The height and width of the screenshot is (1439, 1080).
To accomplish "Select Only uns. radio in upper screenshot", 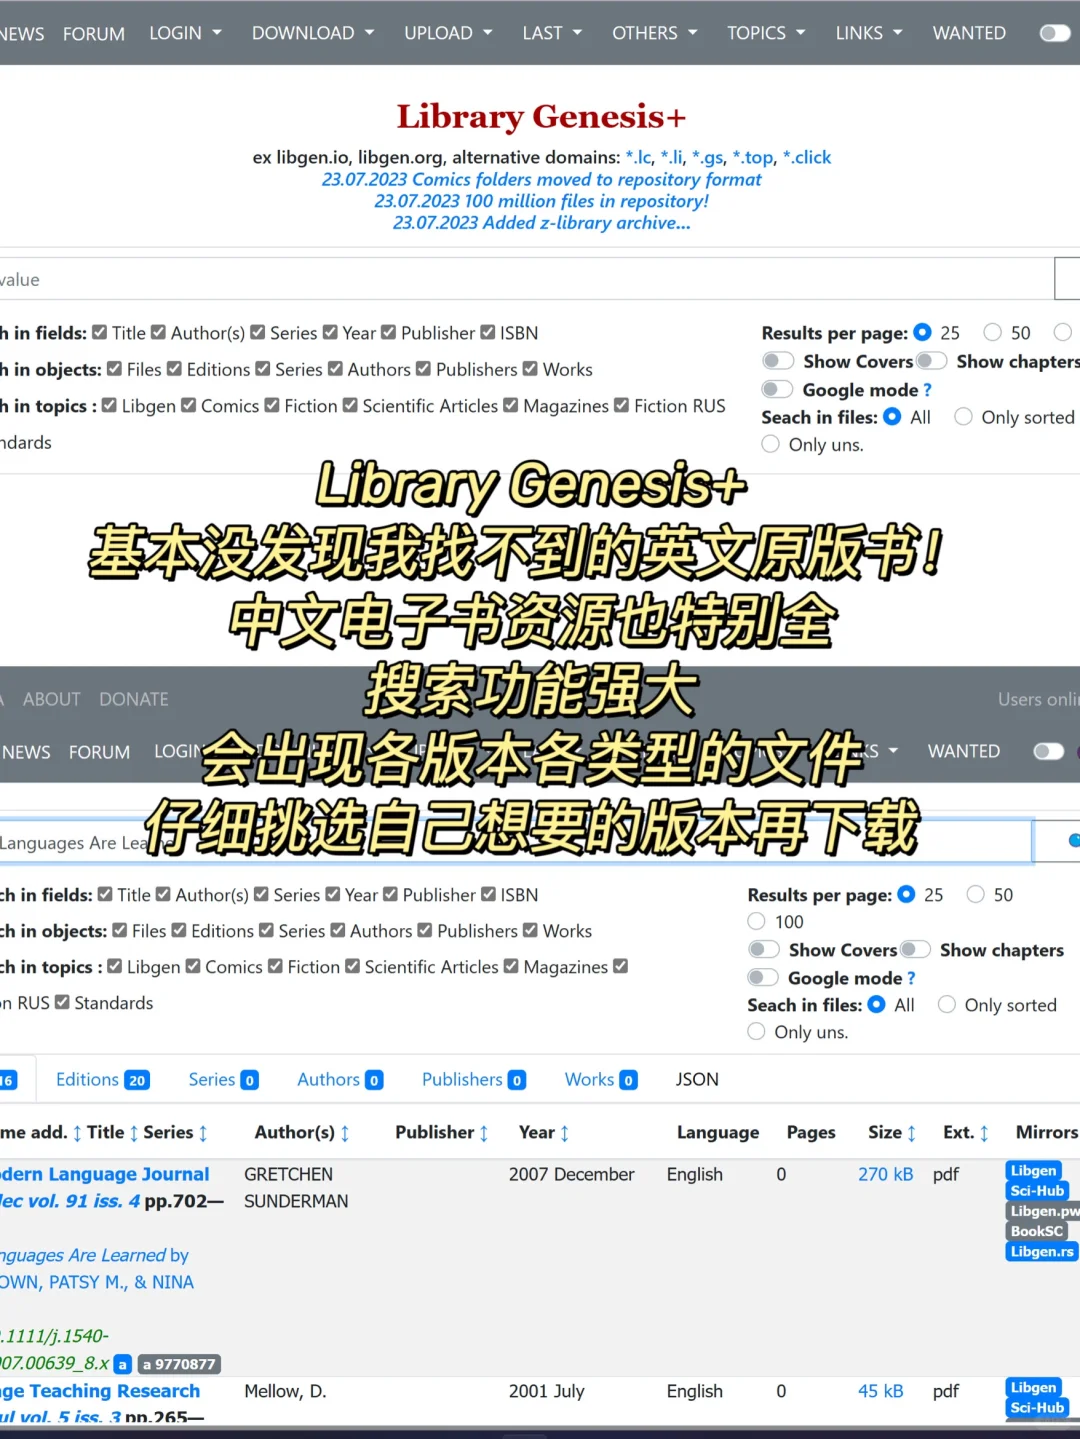I will tap(771, 444).
